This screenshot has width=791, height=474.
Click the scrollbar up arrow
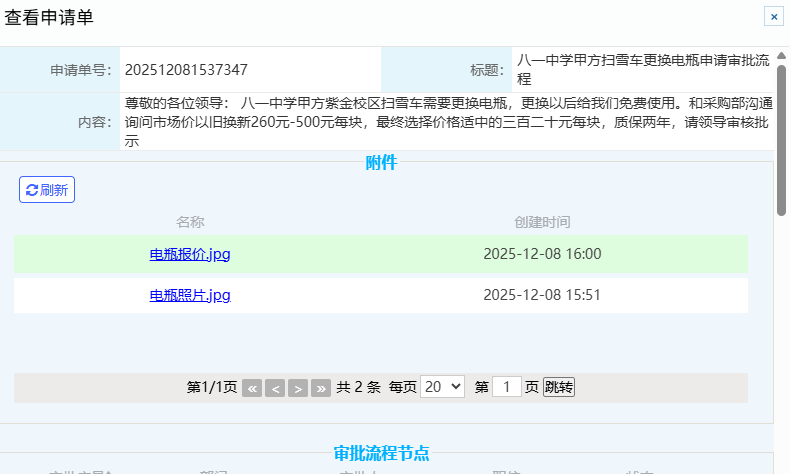coord(782,54)
